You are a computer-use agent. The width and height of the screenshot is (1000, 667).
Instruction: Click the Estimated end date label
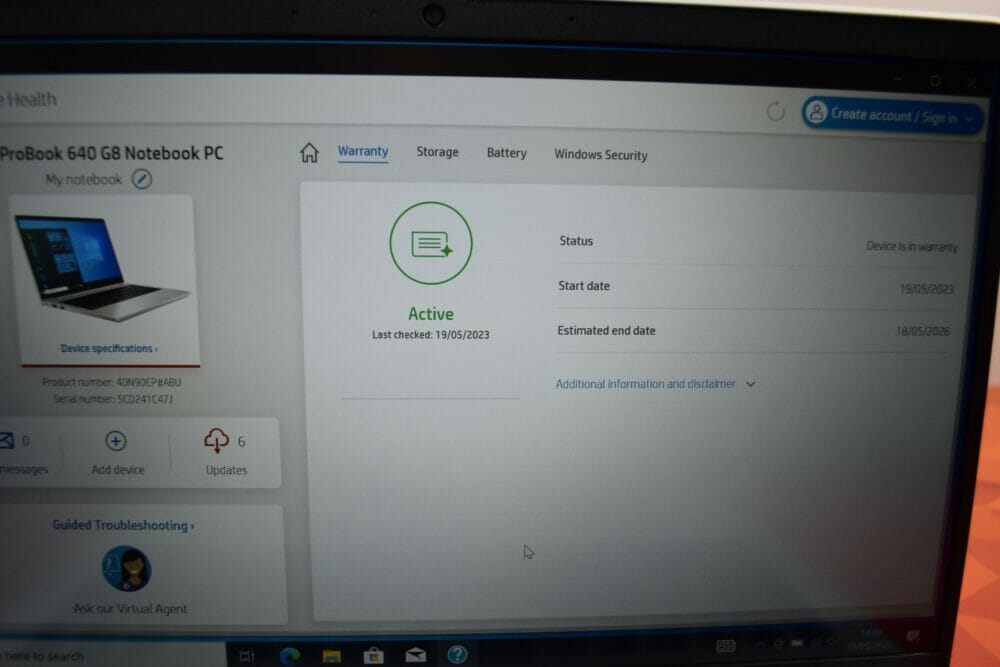click(607, 330)
